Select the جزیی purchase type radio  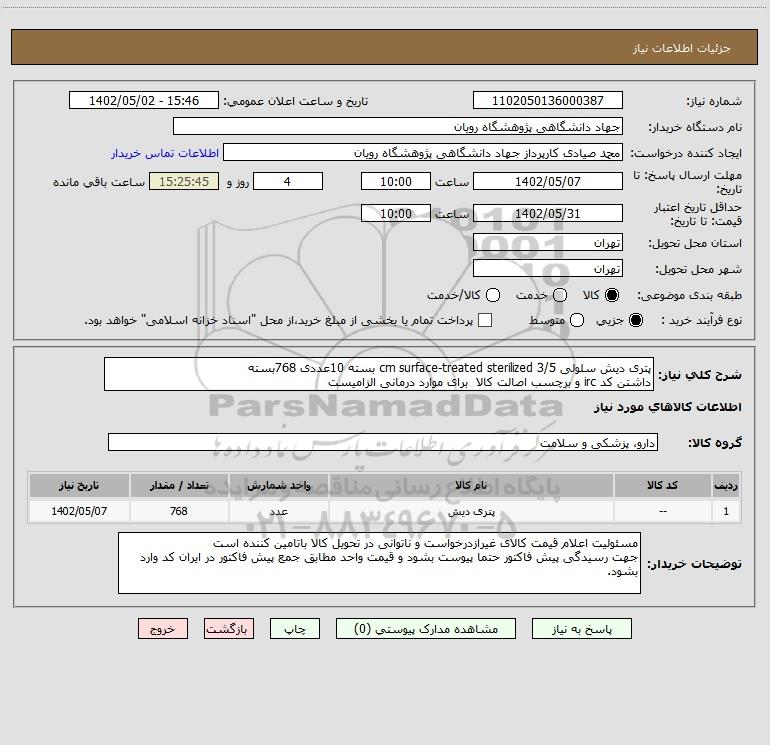(635, 320)
